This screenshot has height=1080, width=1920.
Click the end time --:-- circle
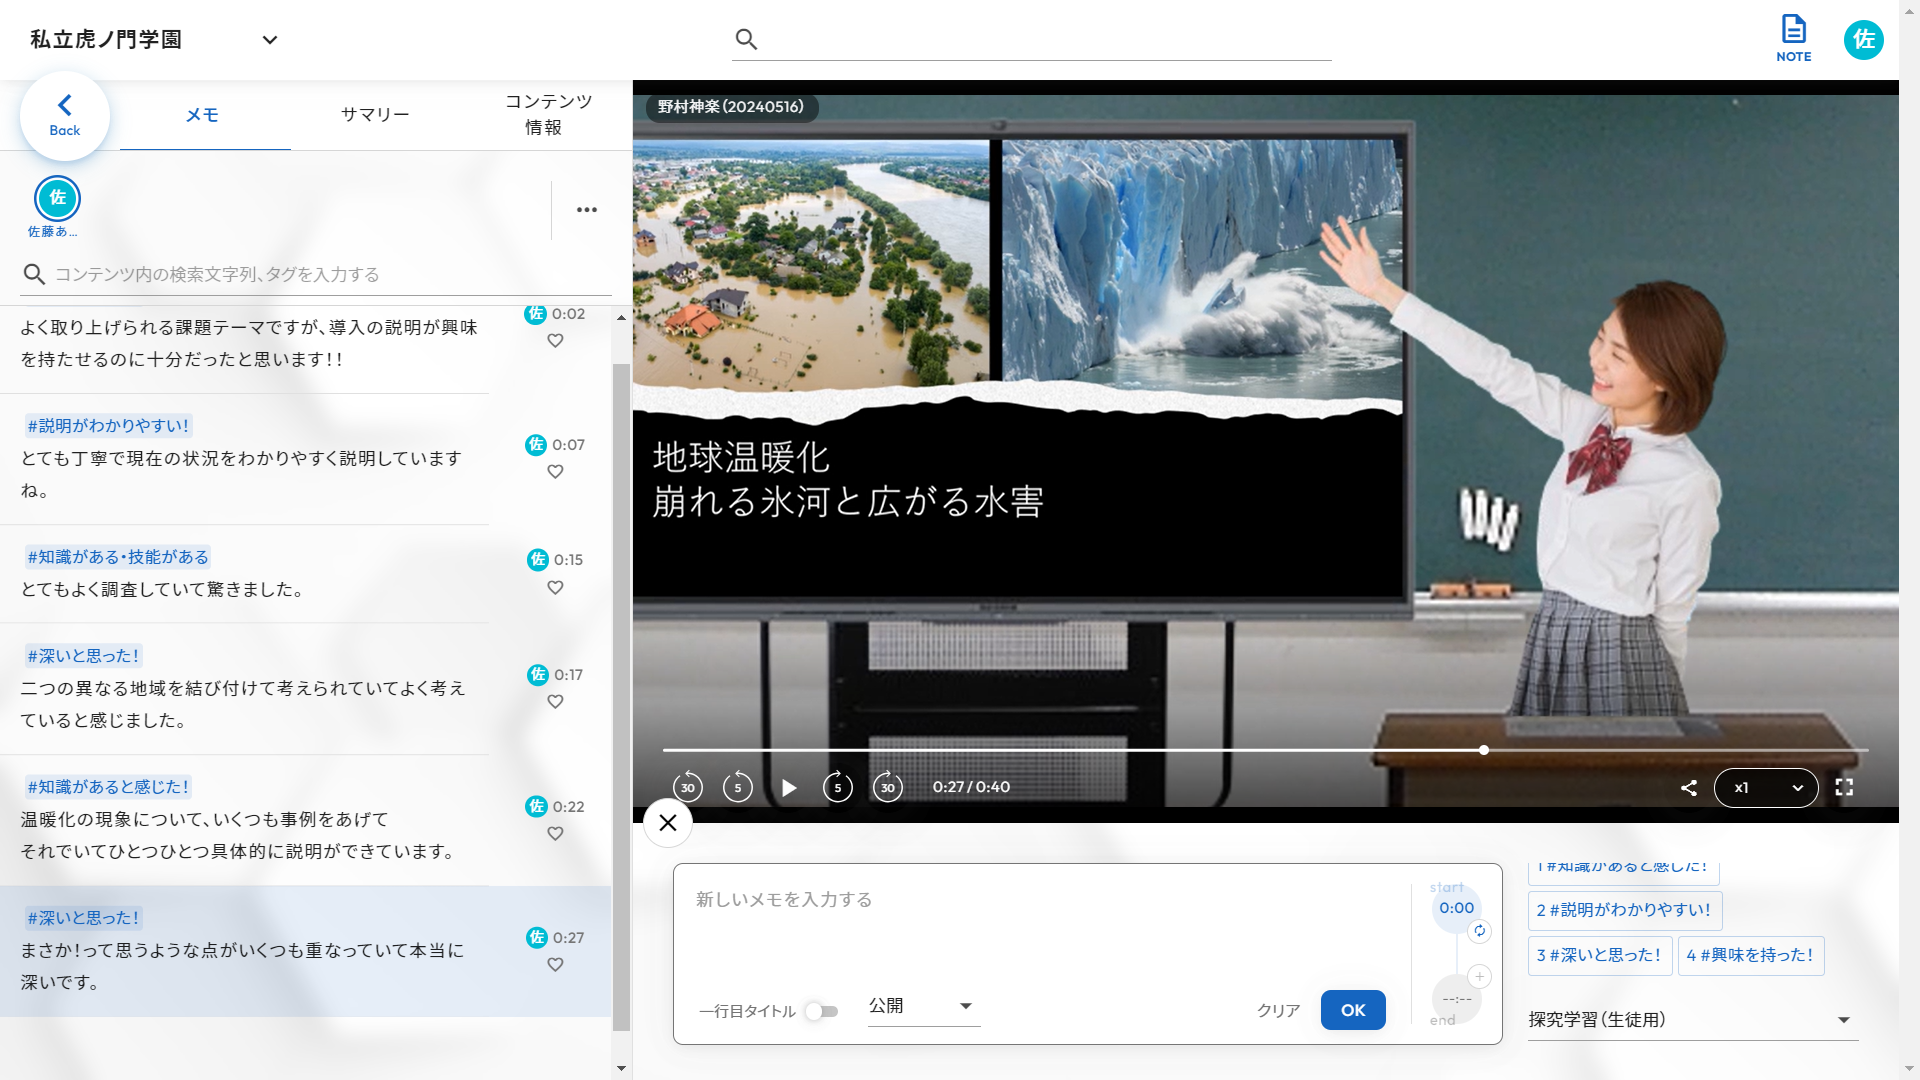(x=1456, y=998)
